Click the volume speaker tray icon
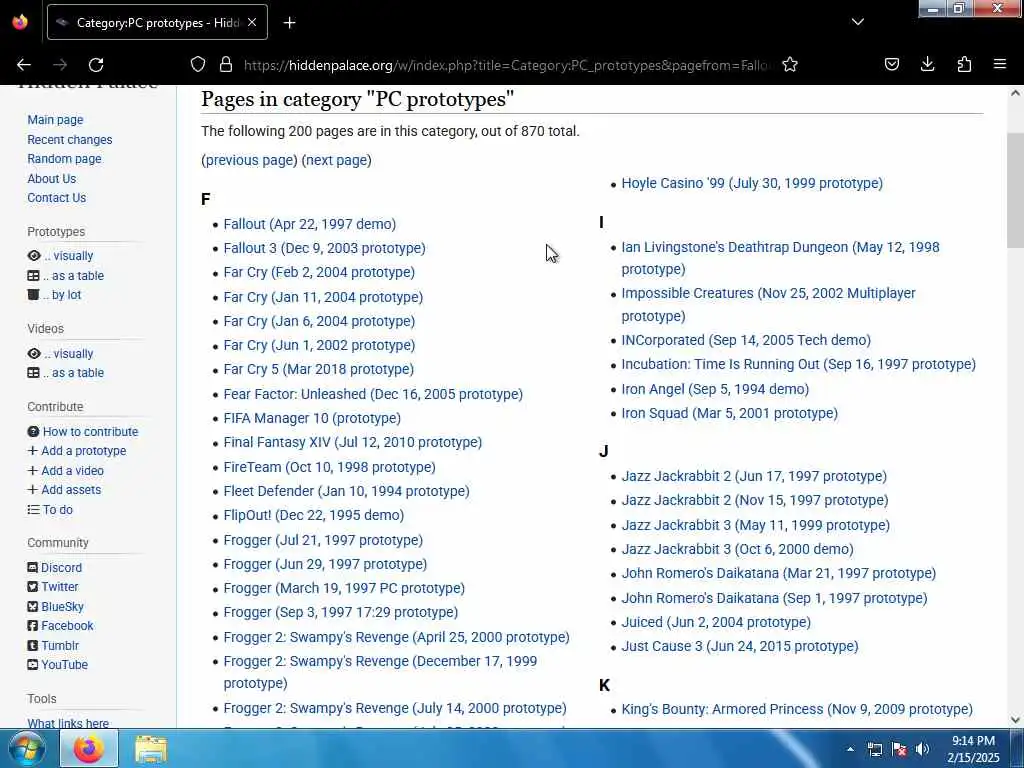 click(x=922, y=749)
